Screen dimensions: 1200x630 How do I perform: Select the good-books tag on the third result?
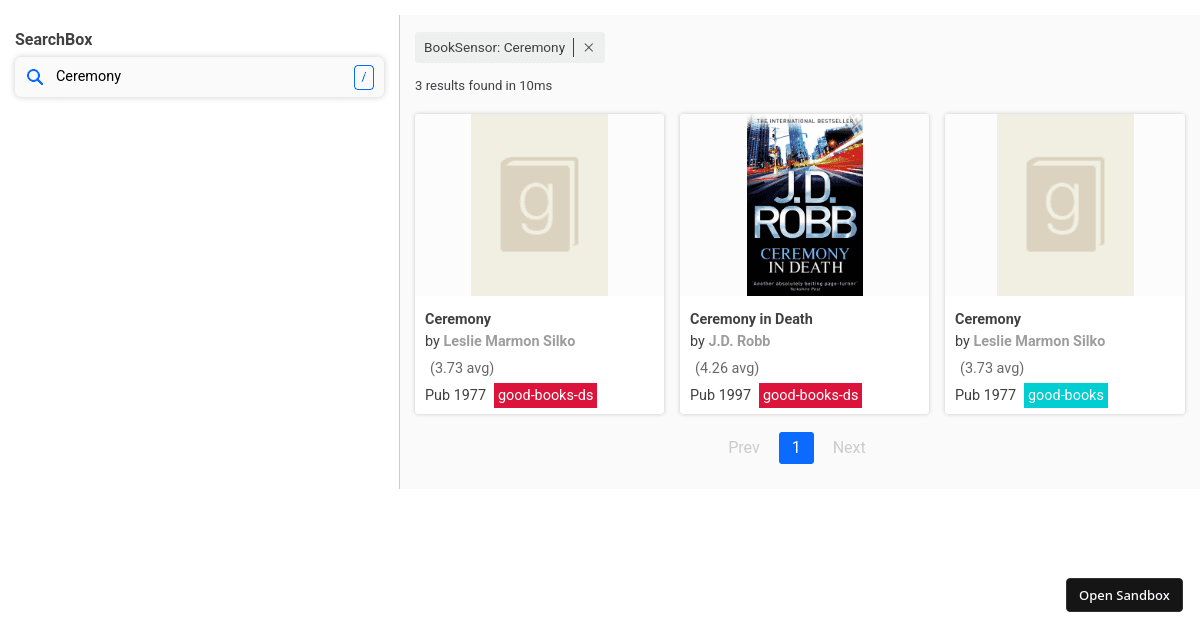1065,395
